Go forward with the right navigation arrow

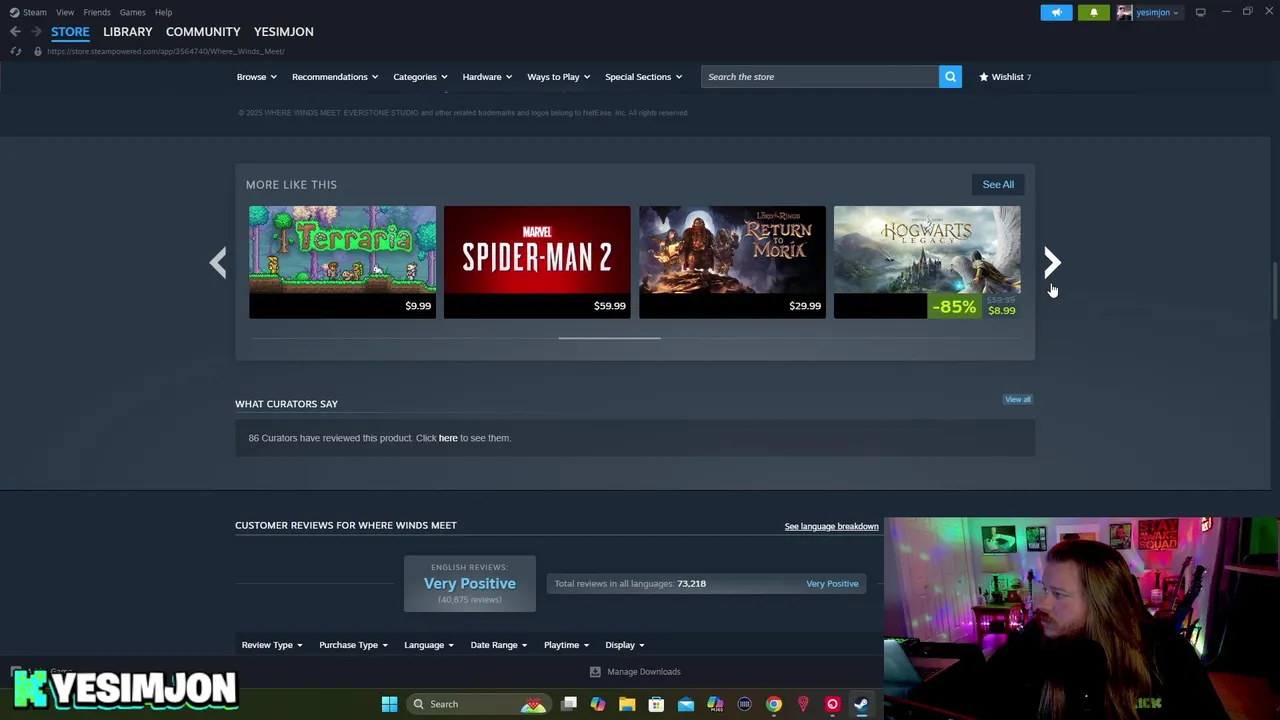[x=36, y=32]
